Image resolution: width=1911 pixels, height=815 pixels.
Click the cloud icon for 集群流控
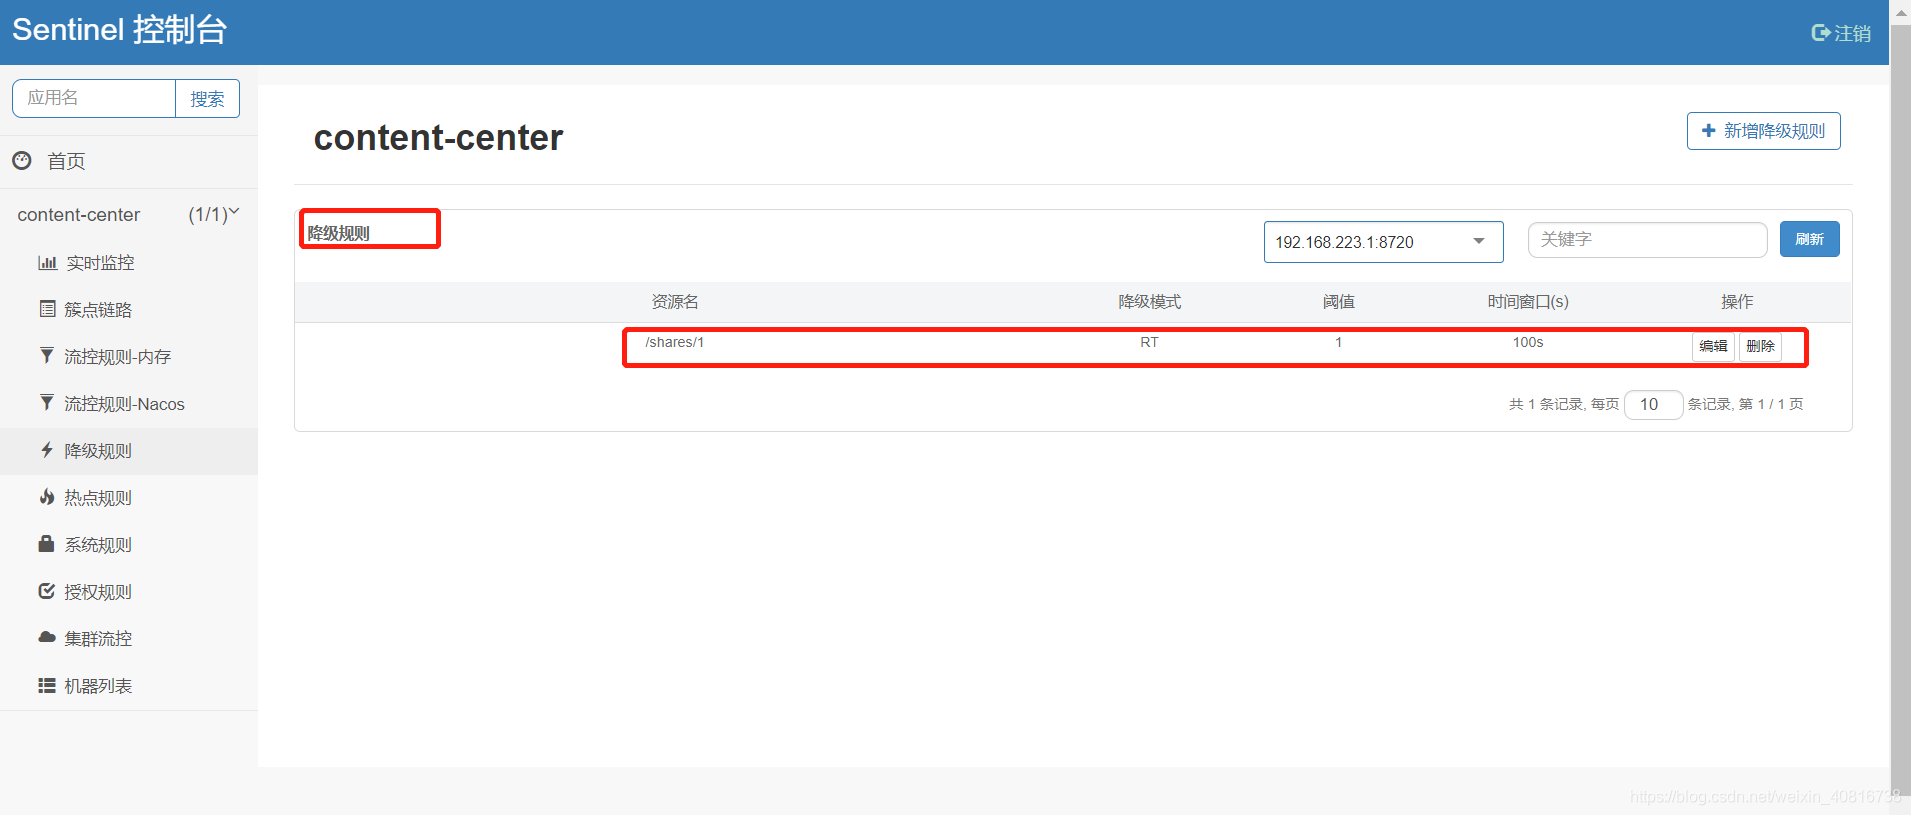tap(47, 637)
